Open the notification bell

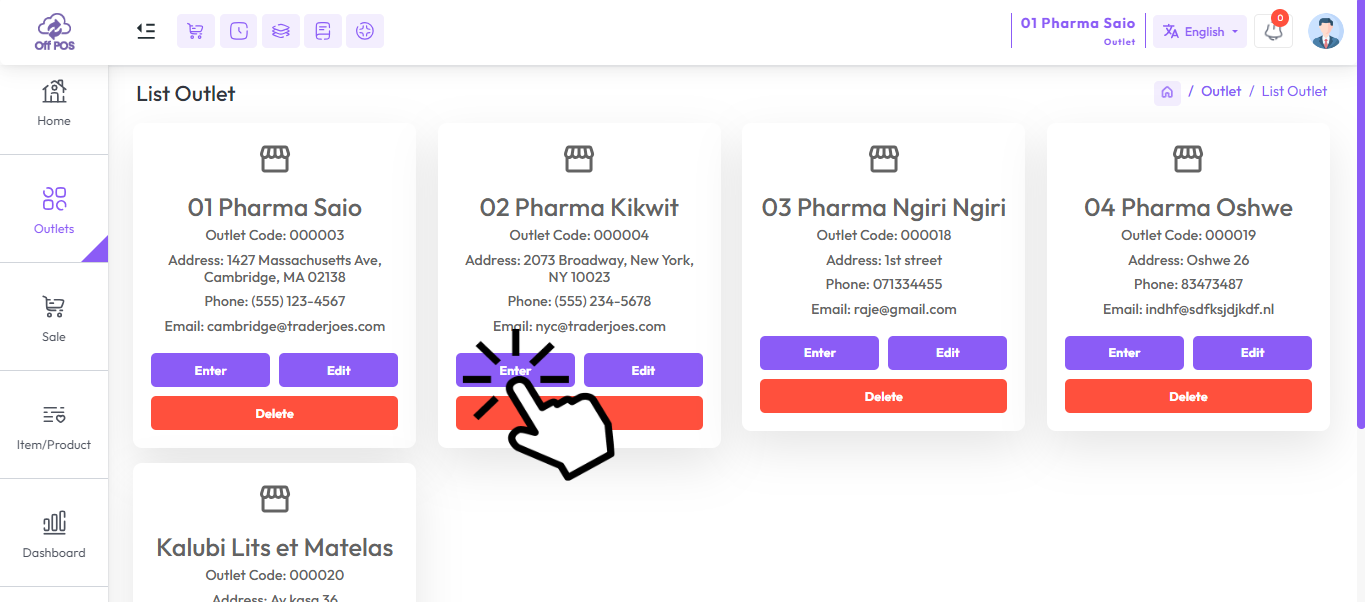tap(1272, 32)
